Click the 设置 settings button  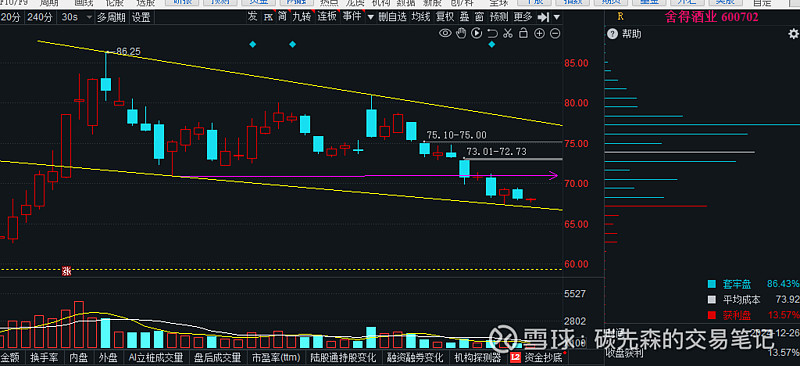(x=141, y=17)
